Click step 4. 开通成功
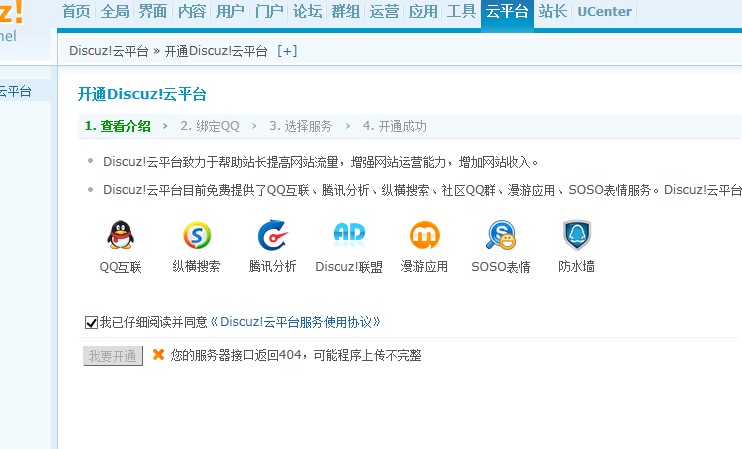This screenshot has width=742, height=449. click(x=395, y=126)
